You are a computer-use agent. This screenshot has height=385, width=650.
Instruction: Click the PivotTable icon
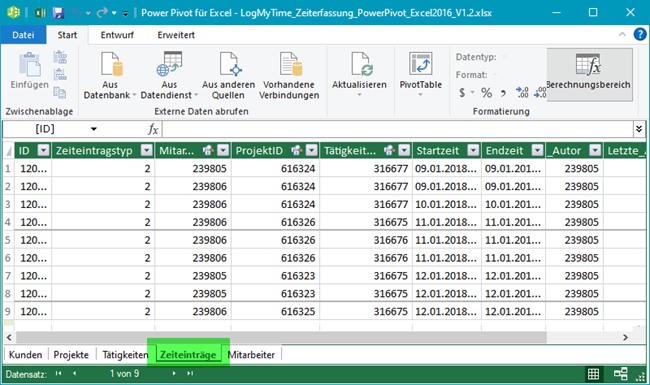point(420,64)
